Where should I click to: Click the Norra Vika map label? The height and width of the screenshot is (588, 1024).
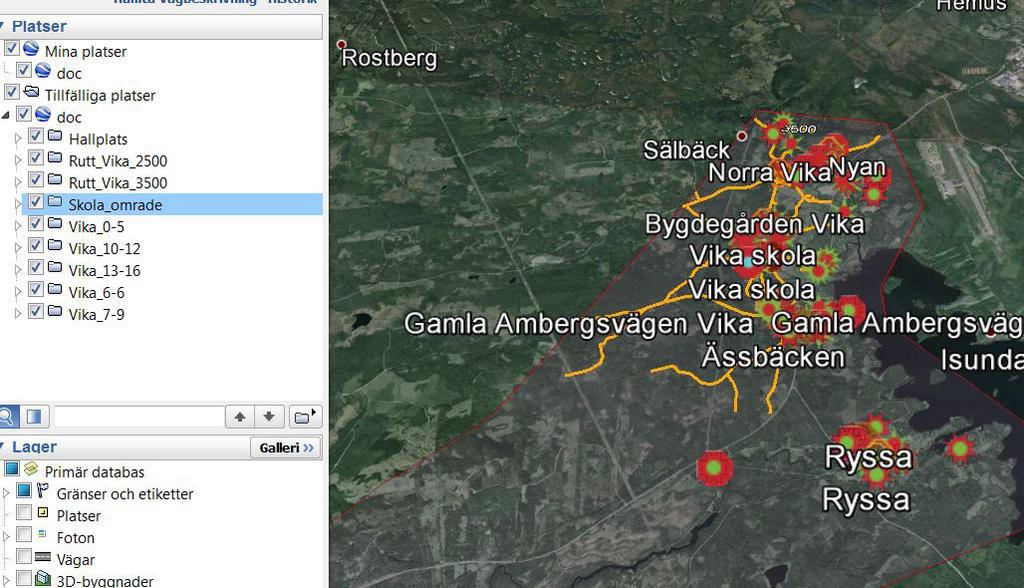[769, 172]
